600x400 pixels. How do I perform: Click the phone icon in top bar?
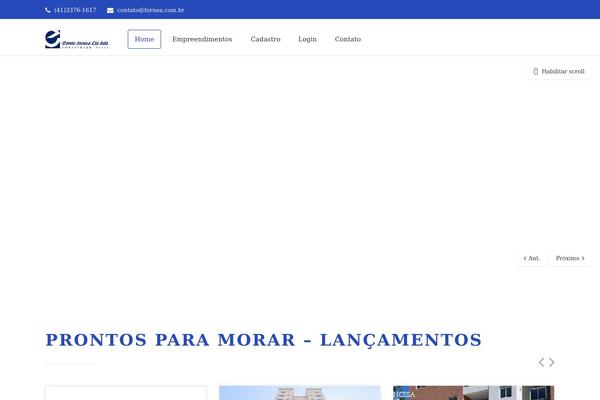point(48,10)
